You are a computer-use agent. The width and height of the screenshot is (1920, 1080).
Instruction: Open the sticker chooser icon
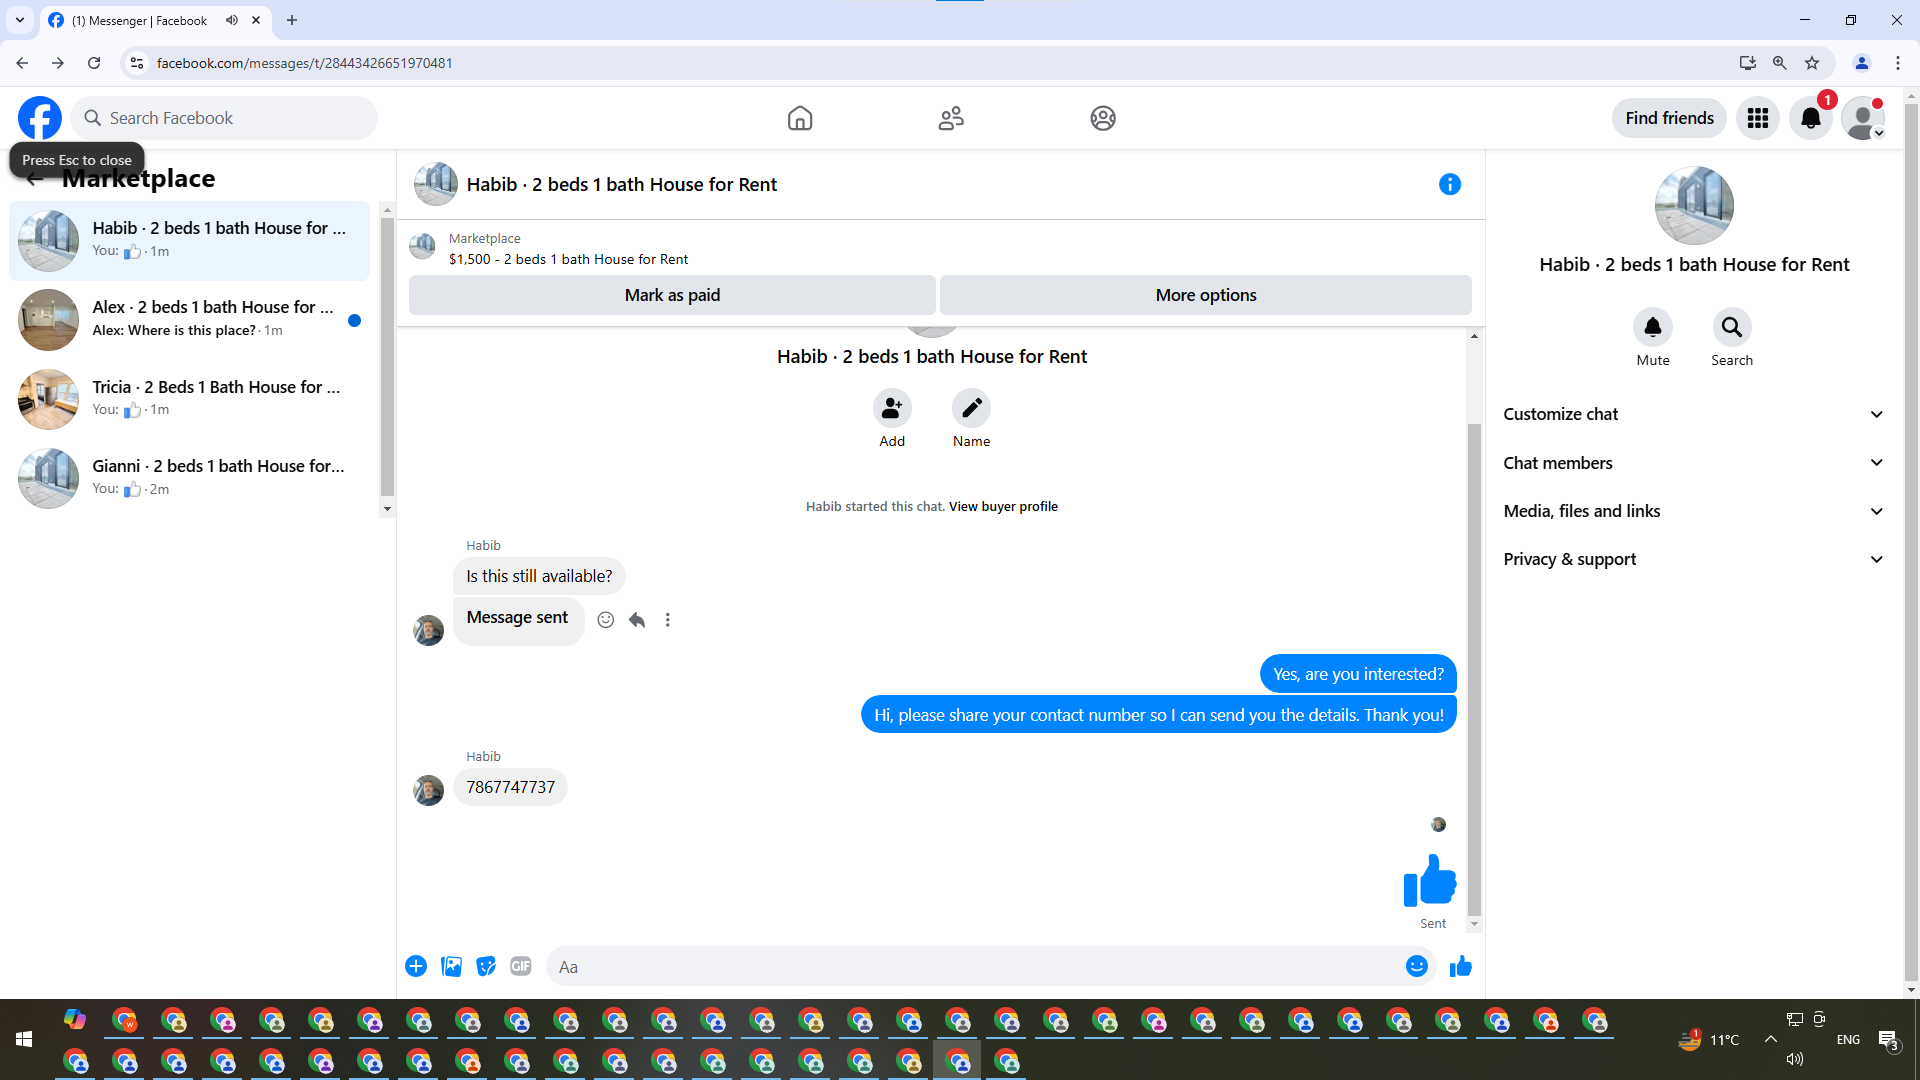(486, 966)
